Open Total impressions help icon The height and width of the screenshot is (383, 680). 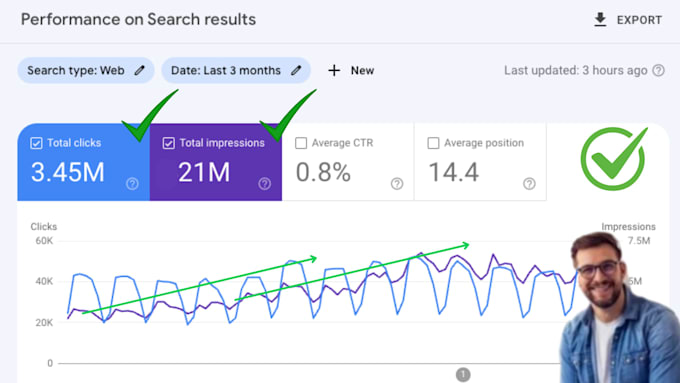(x=265, y=183)
